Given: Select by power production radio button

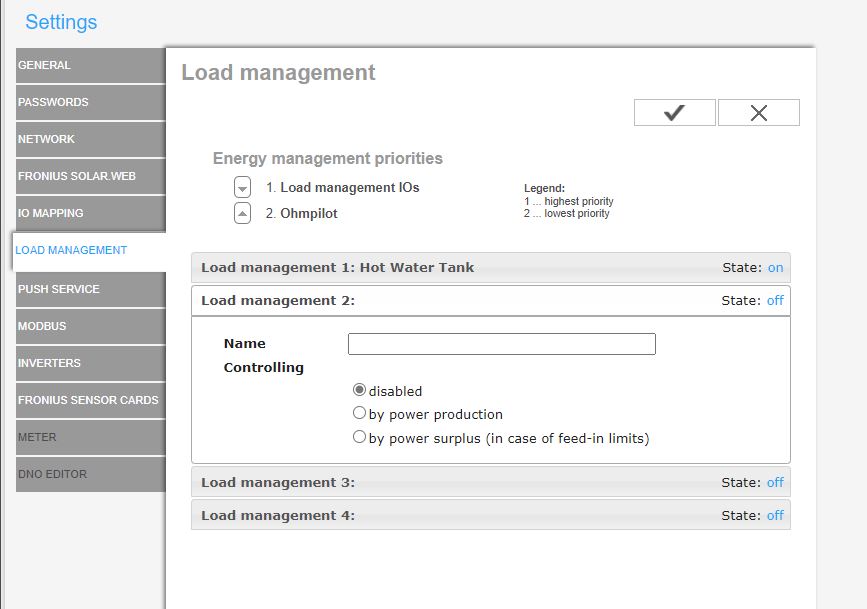Looking at the screenshot, I should [x=359, y=413].
